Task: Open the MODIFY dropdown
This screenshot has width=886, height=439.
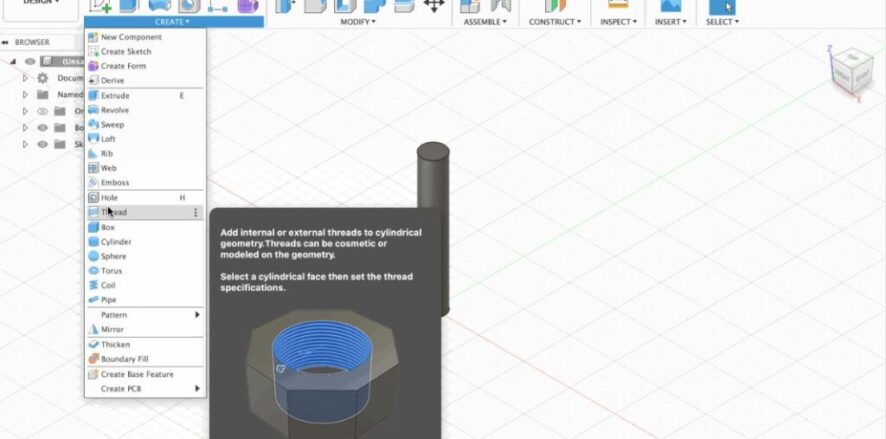Action: 358,22
